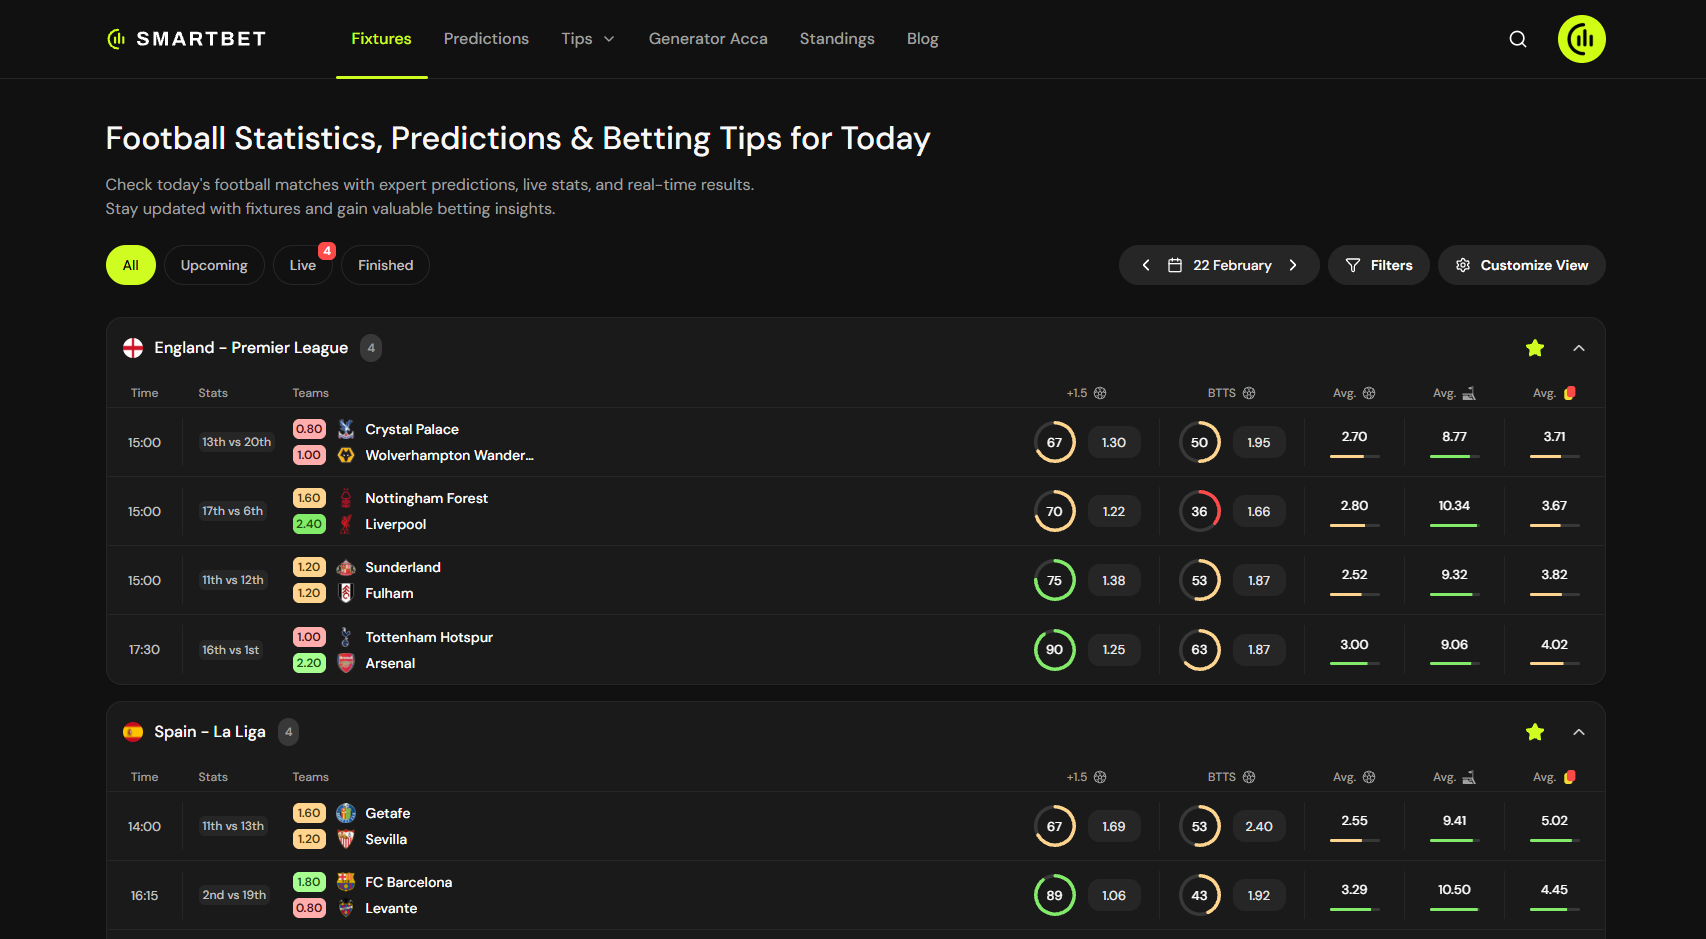
Task: Click the 1.66 BTTS odds for Nottingham Forest
Action: coord(1259,511)
